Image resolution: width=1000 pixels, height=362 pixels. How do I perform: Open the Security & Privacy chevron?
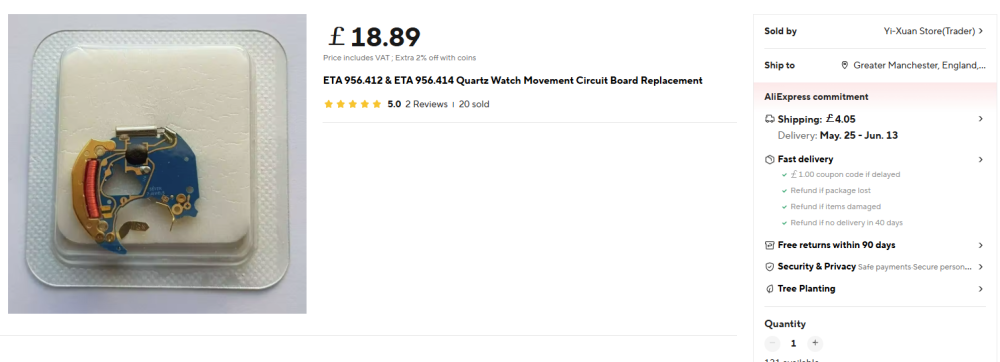click(981, 267)
